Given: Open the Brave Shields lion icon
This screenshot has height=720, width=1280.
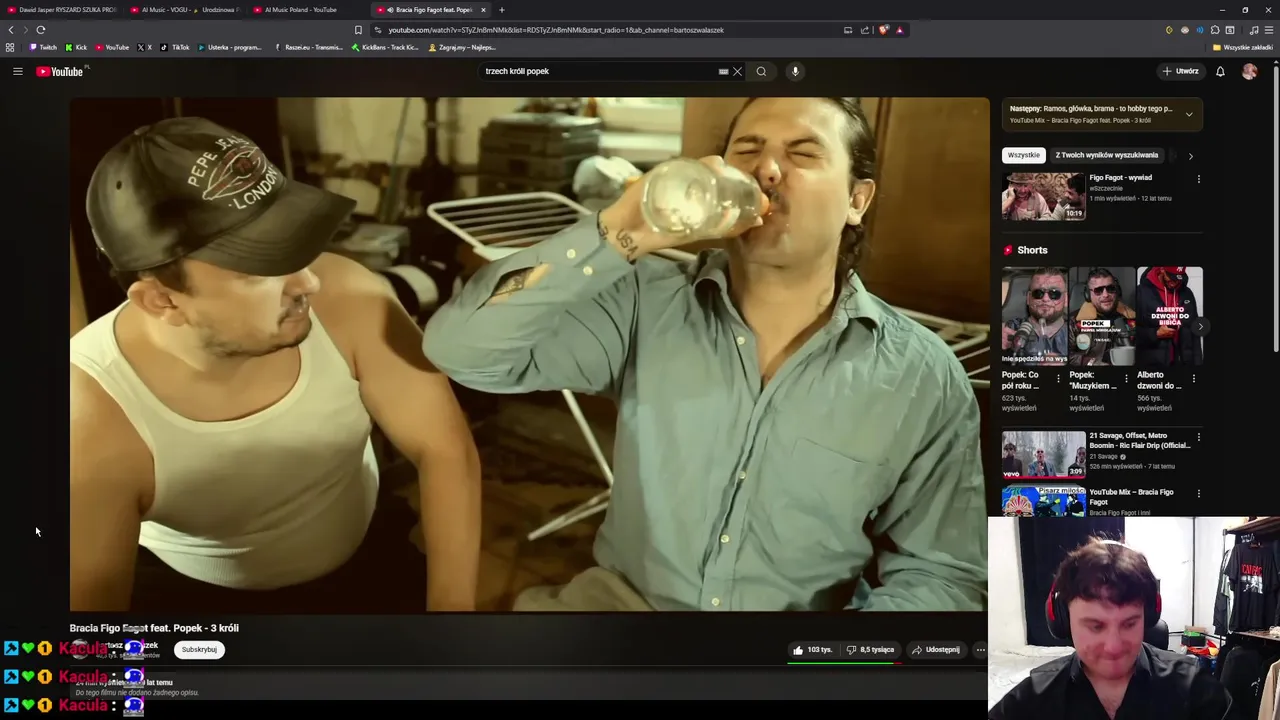Looking at the screenshot, I should [x=883, y=30].
